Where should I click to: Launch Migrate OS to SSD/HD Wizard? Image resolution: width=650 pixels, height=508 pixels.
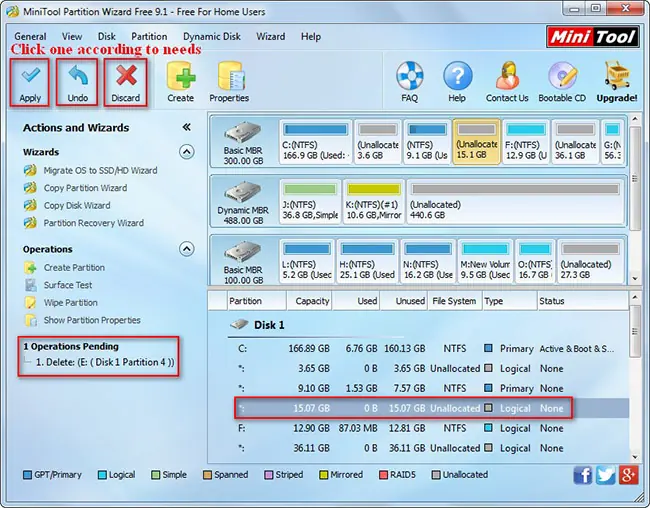[100, 170]
